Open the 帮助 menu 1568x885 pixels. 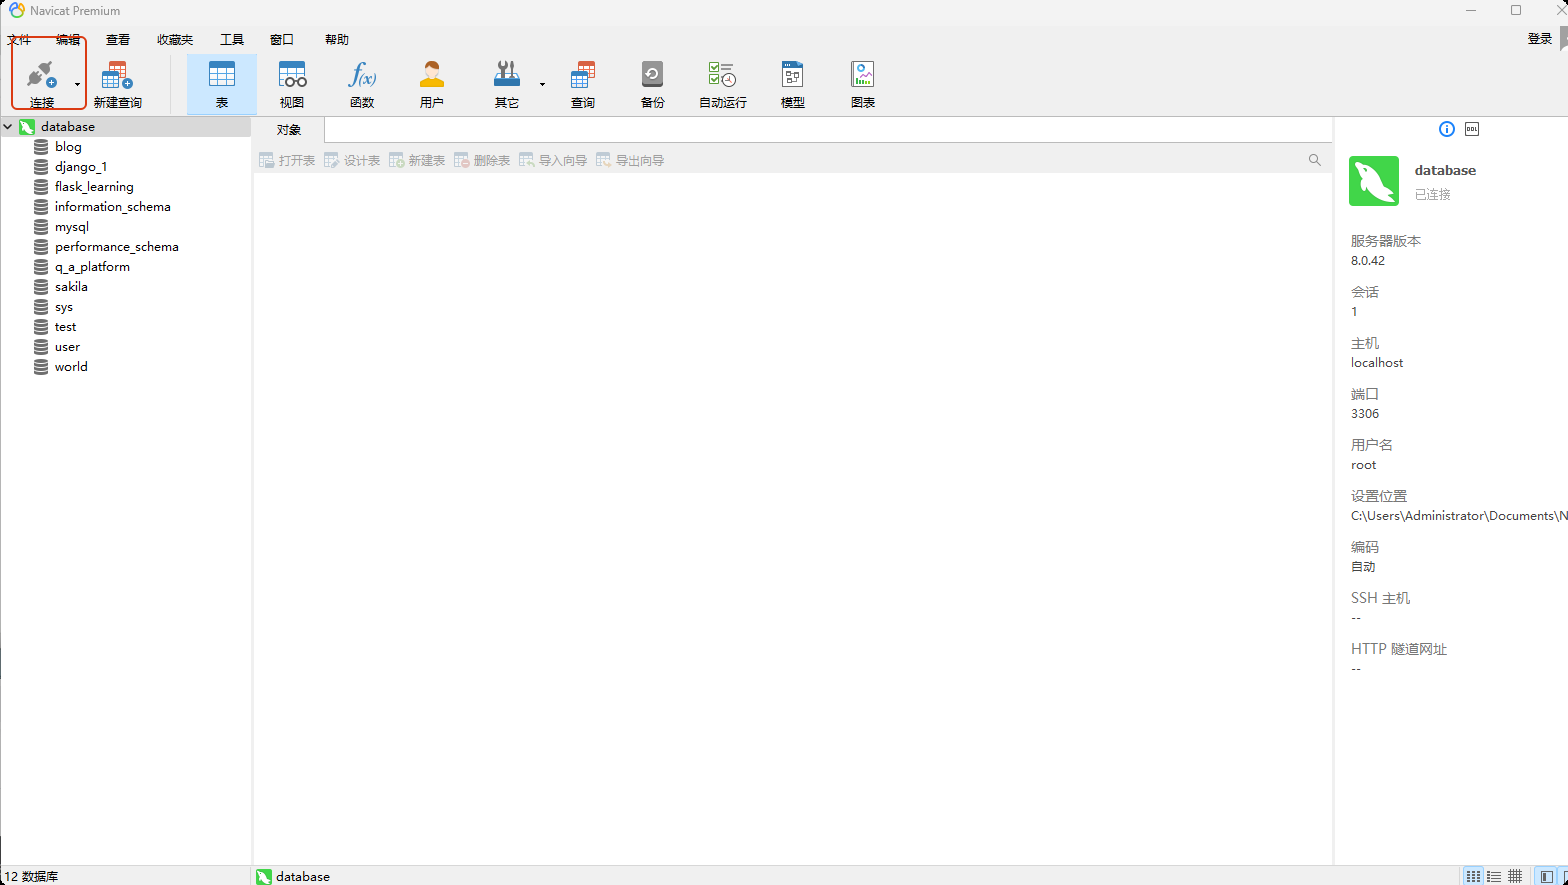point(337,40)
